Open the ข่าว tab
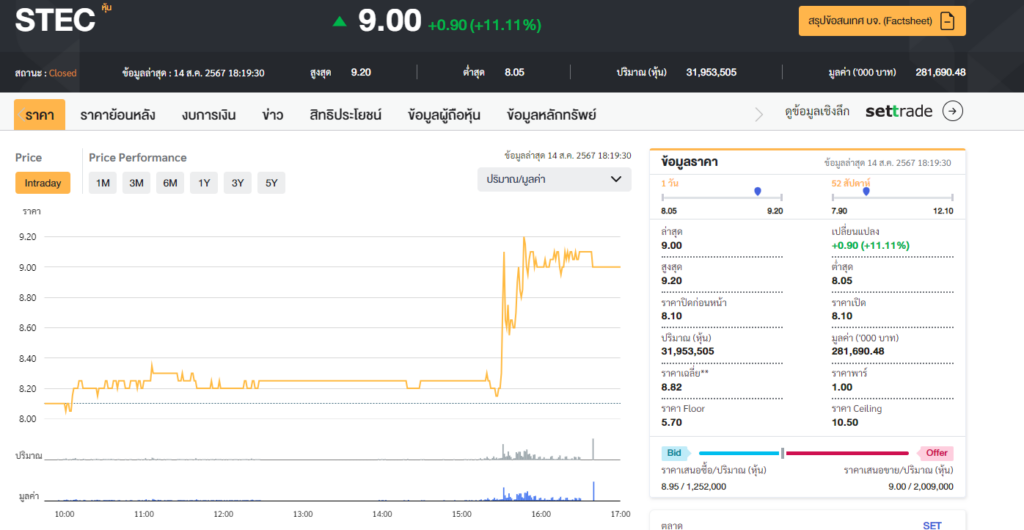Viewport: 1024px width, 530px height. (272, 116)
